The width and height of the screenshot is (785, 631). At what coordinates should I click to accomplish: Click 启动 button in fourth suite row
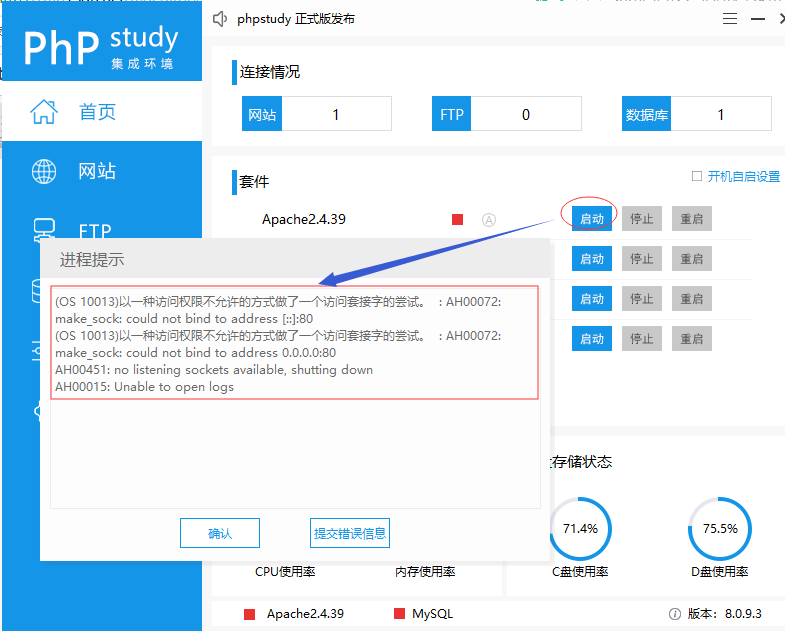592,339
